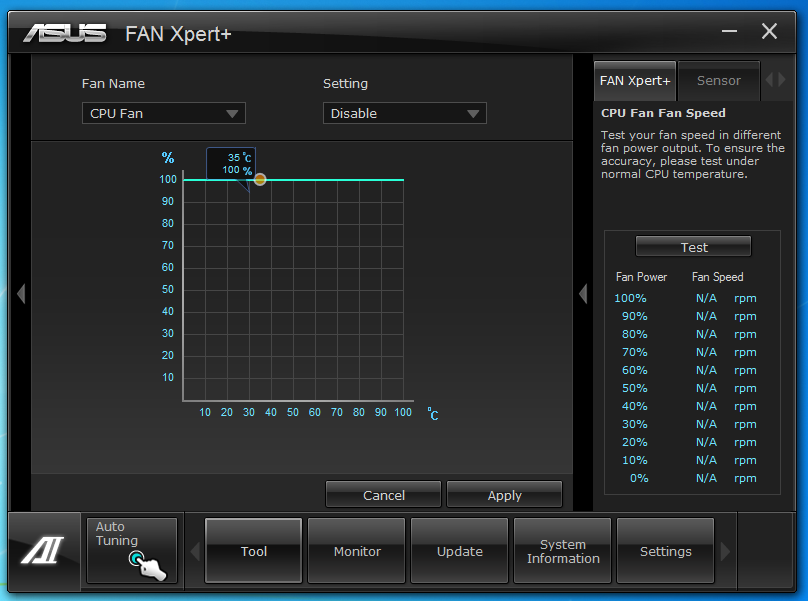Click the Fan Power column header

(x=641, y=277)
